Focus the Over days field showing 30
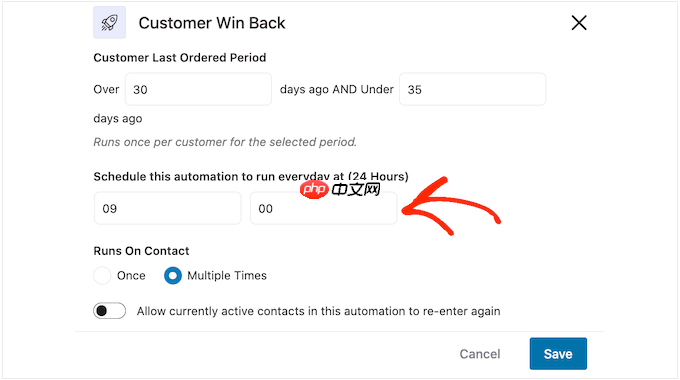The width and height of the screenshot is (680, 380). pyautogui.click(x=198, y=89)
